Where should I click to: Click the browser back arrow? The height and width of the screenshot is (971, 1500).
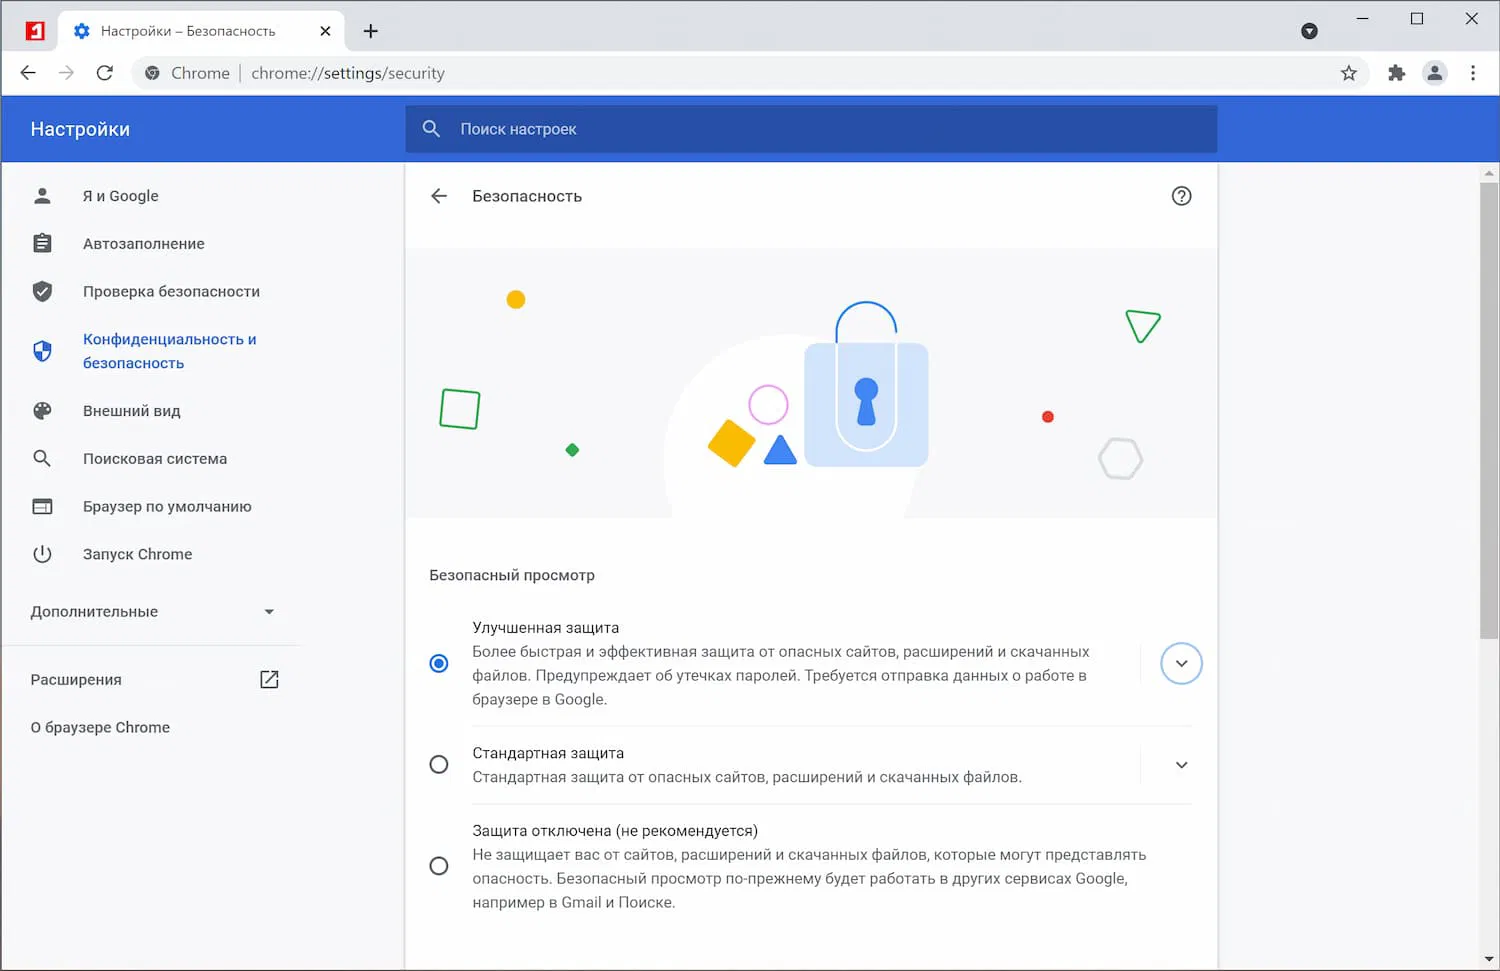28,73
